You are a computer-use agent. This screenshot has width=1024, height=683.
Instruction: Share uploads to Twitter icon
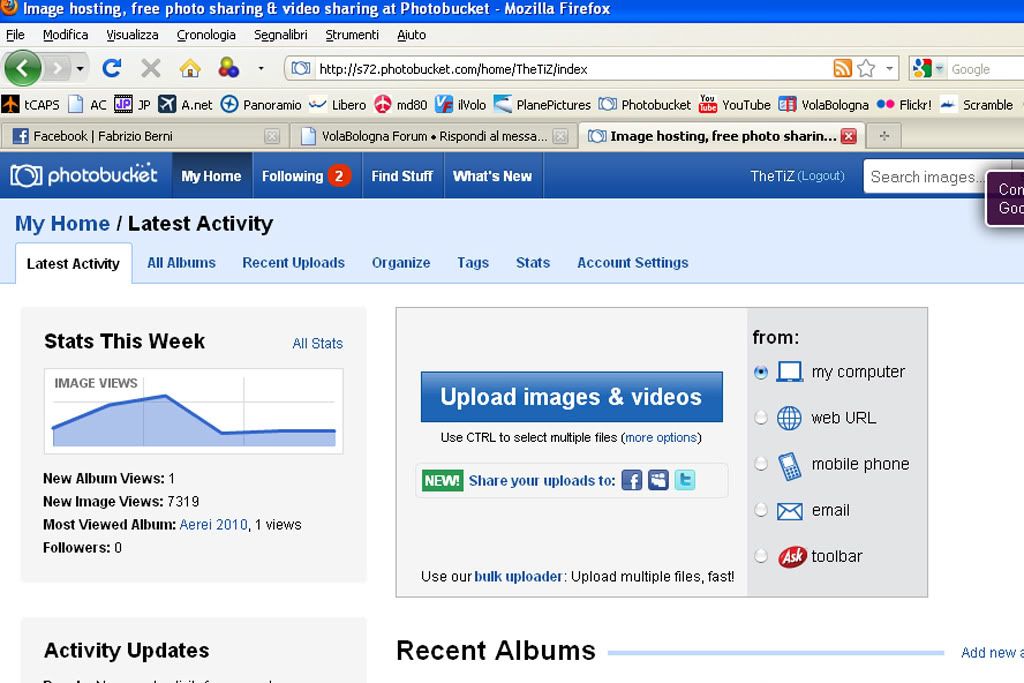(x=685, y=481)
